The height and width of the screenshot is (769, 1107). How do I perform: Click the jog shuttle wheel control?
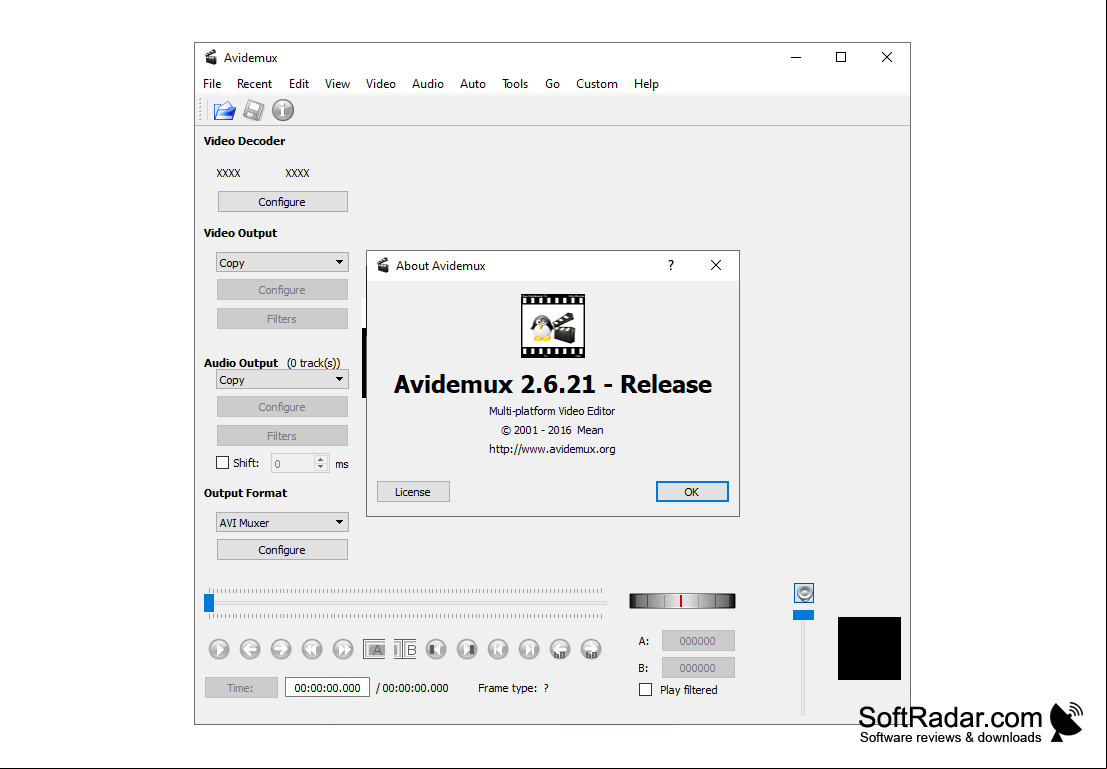point(682,601)
